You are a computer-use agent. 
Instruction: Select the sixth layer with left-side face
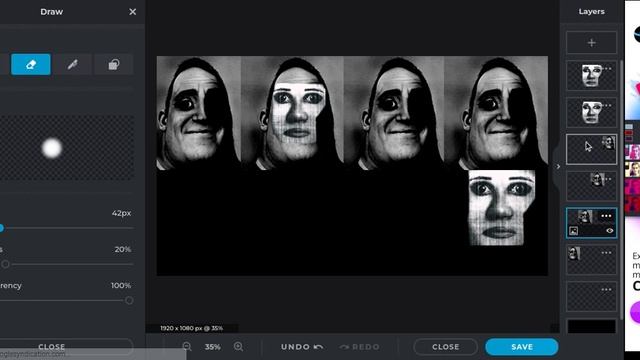coord(591,260)
